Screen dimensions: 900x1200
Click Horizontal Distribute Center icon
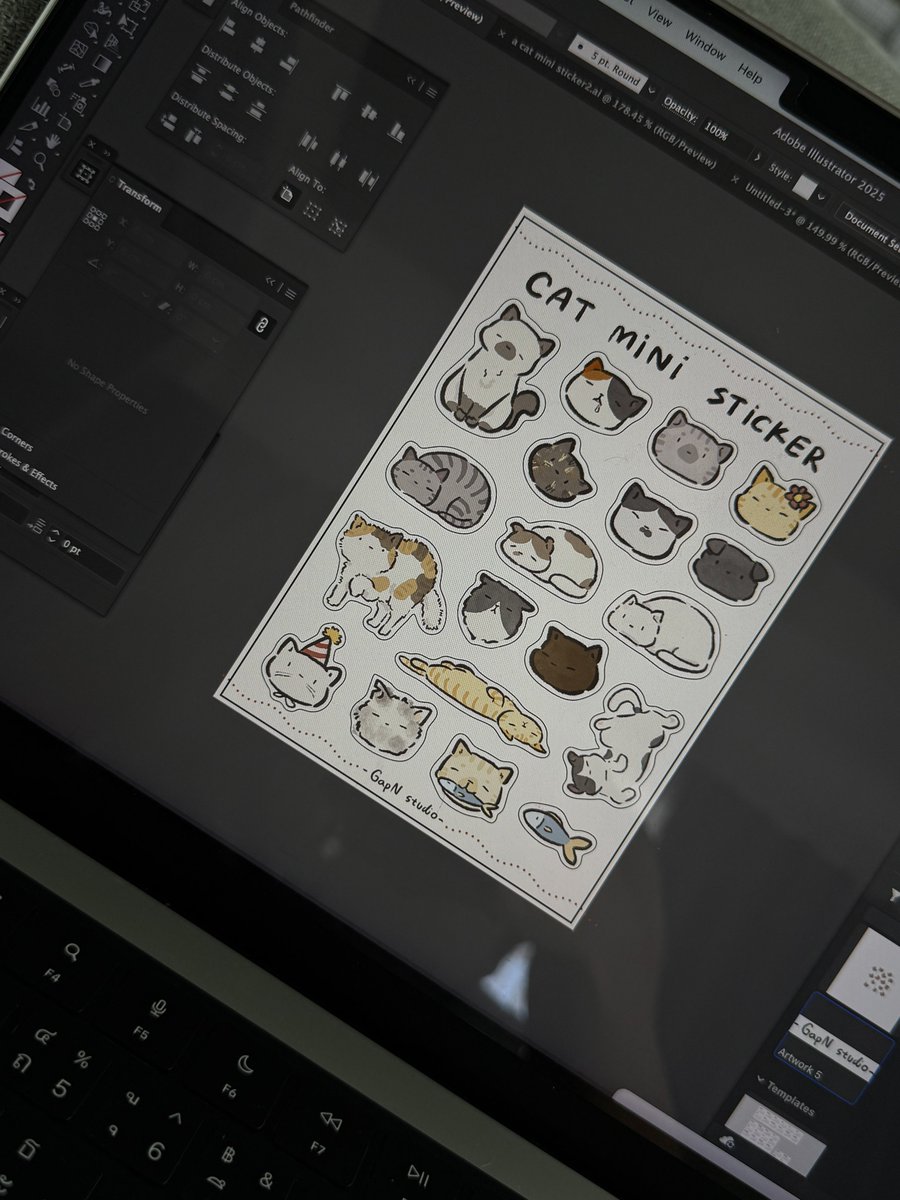click(x=338, y=159)
